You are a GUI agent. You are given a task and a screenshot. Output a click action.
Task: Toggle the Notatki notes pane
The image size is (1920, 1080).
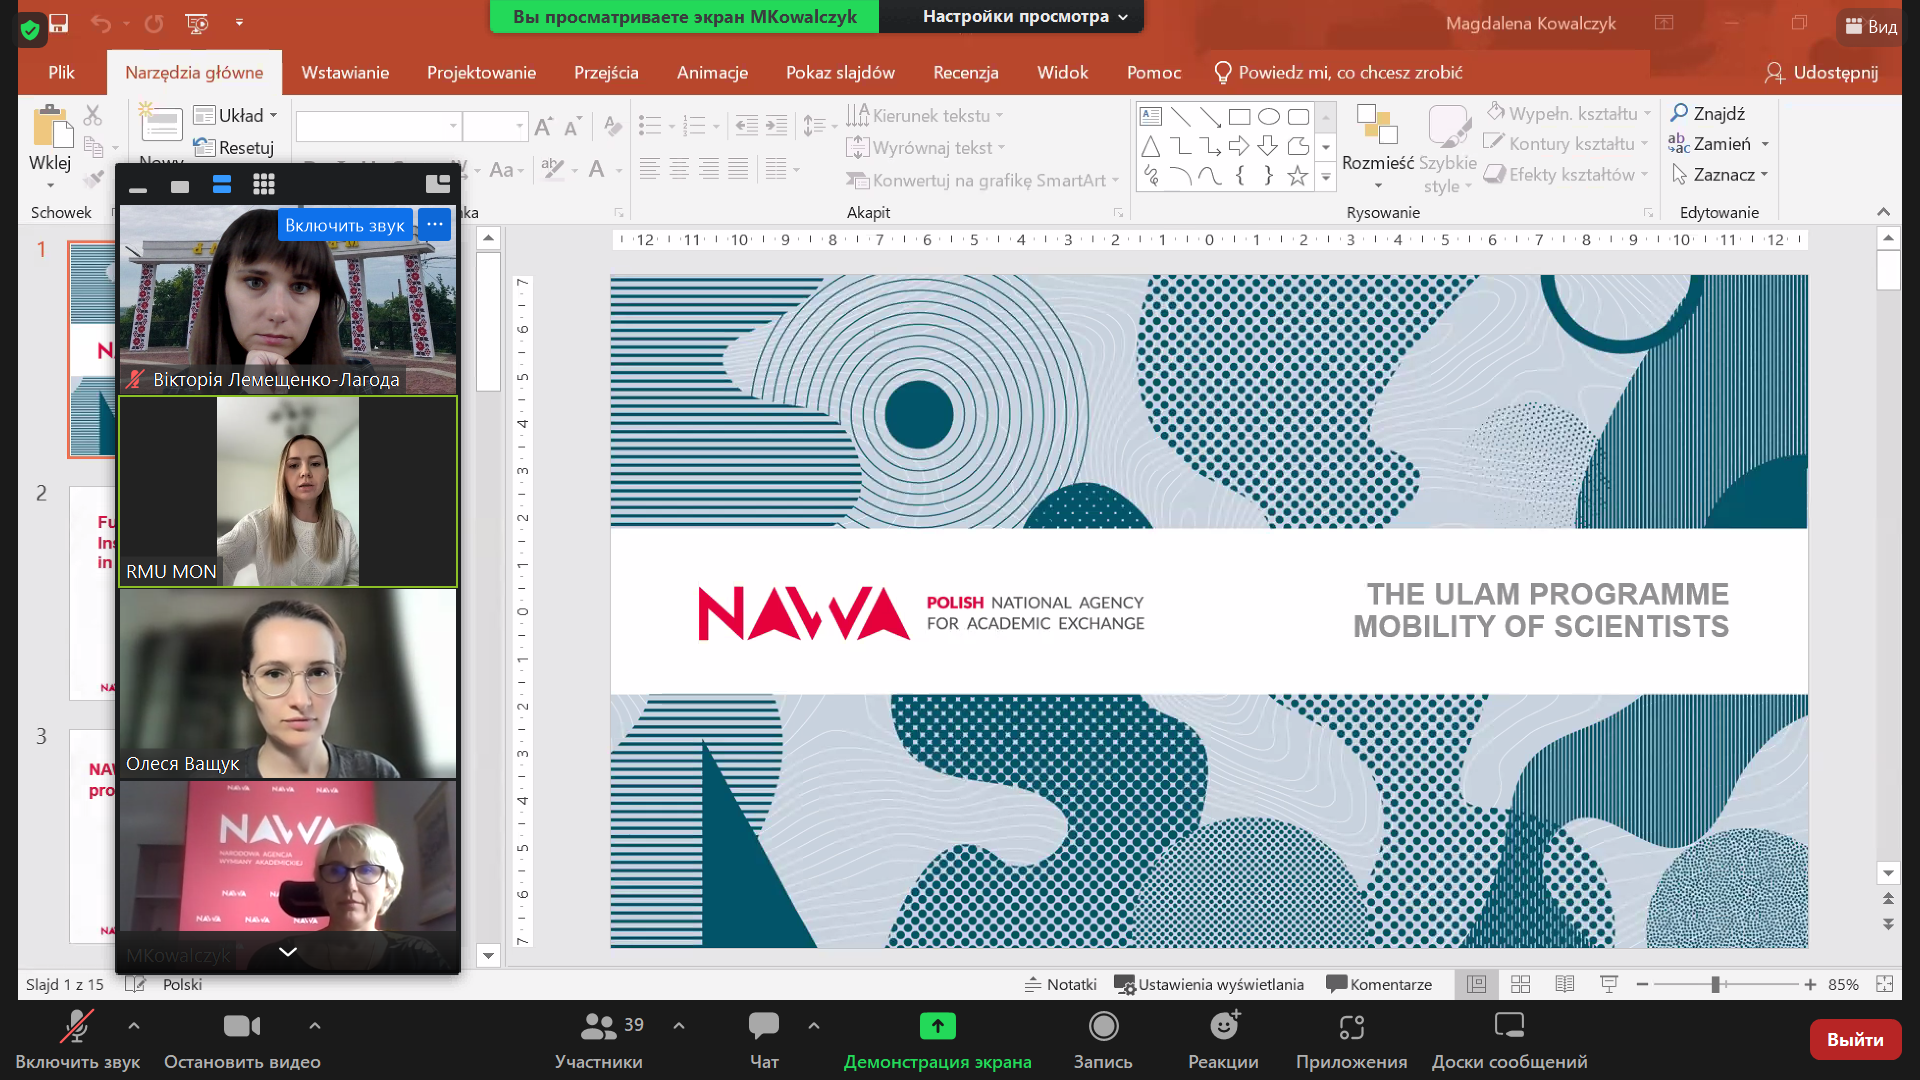tap(1061, 984)
